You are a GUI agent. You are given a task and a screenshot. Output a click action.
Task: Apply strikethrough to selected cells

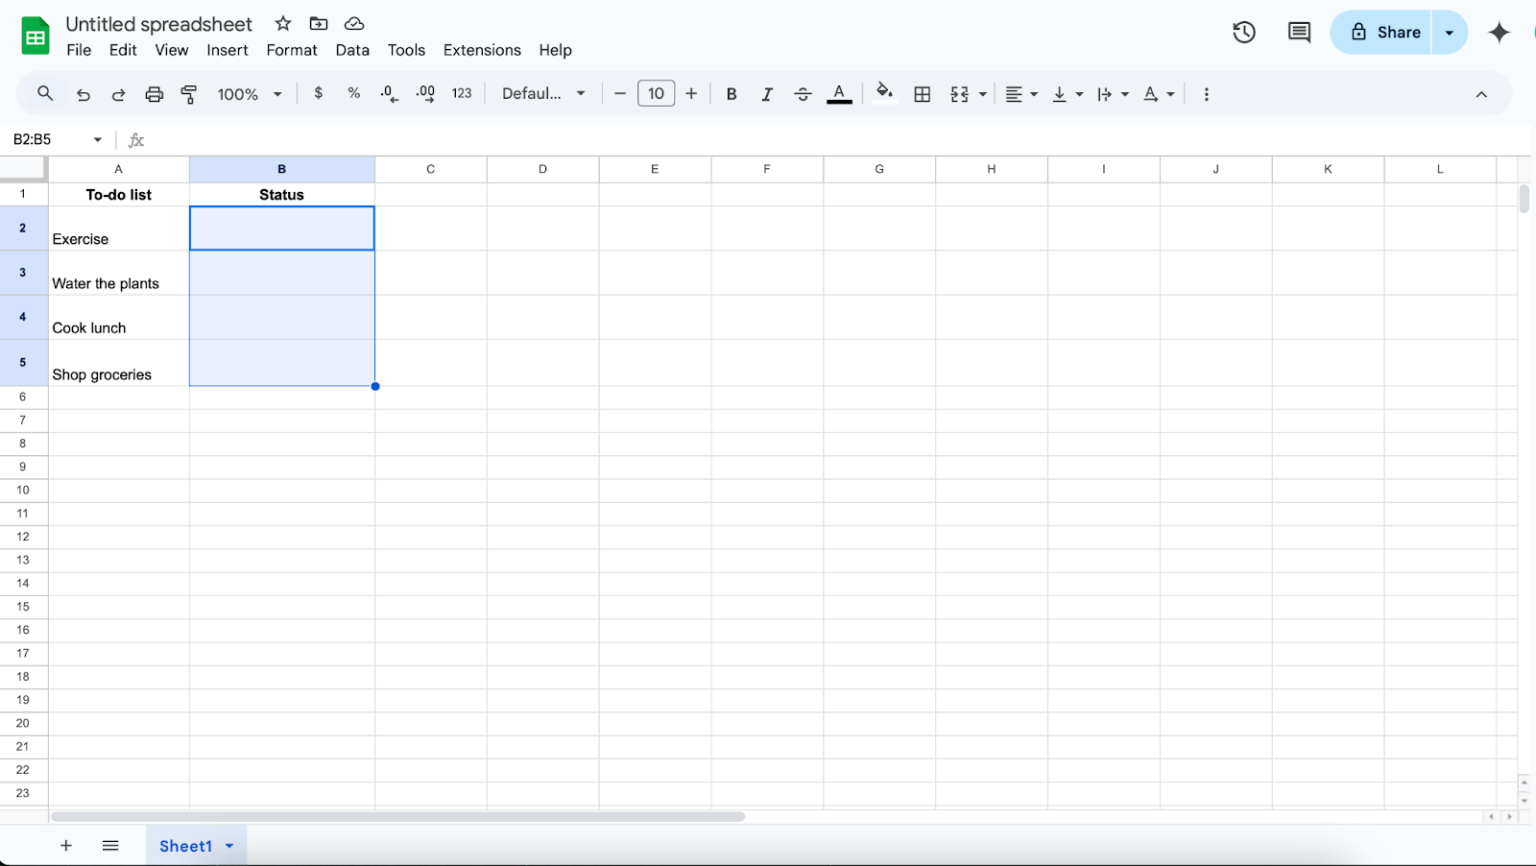(803, 93)
